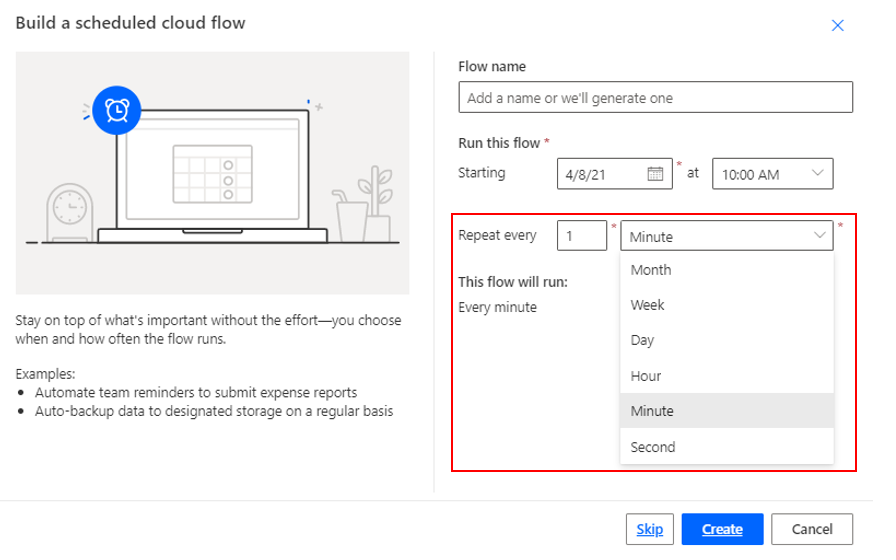The width and height of the screenshot is (896, 560).
Task: Choose Day from the frequency list
Action: tap(726, 341)
